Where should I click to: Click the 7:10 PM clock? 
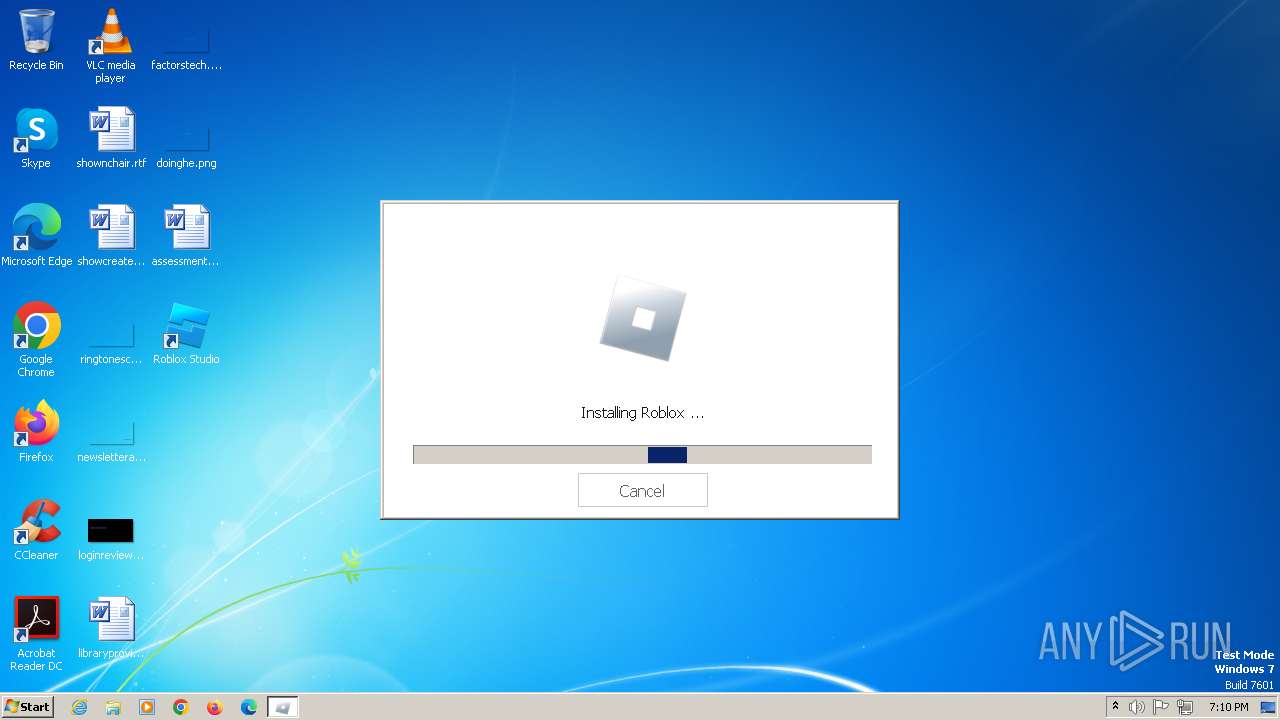point(1229,707)
